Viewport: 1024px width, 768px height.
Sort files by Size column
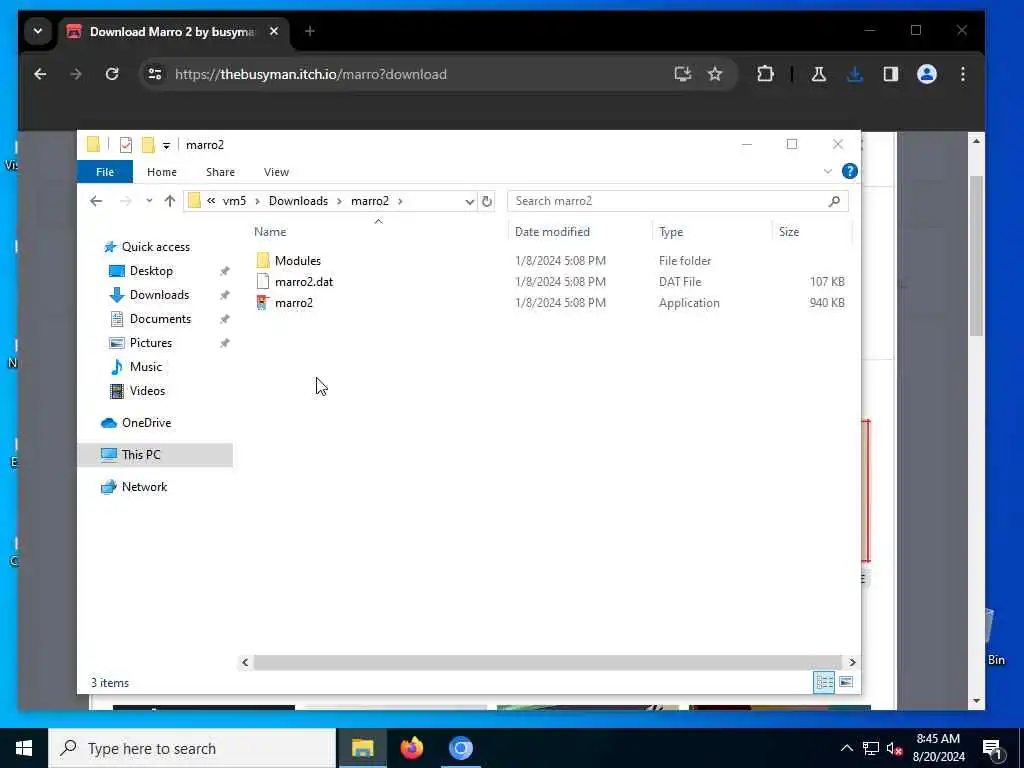tap(789, 232)
